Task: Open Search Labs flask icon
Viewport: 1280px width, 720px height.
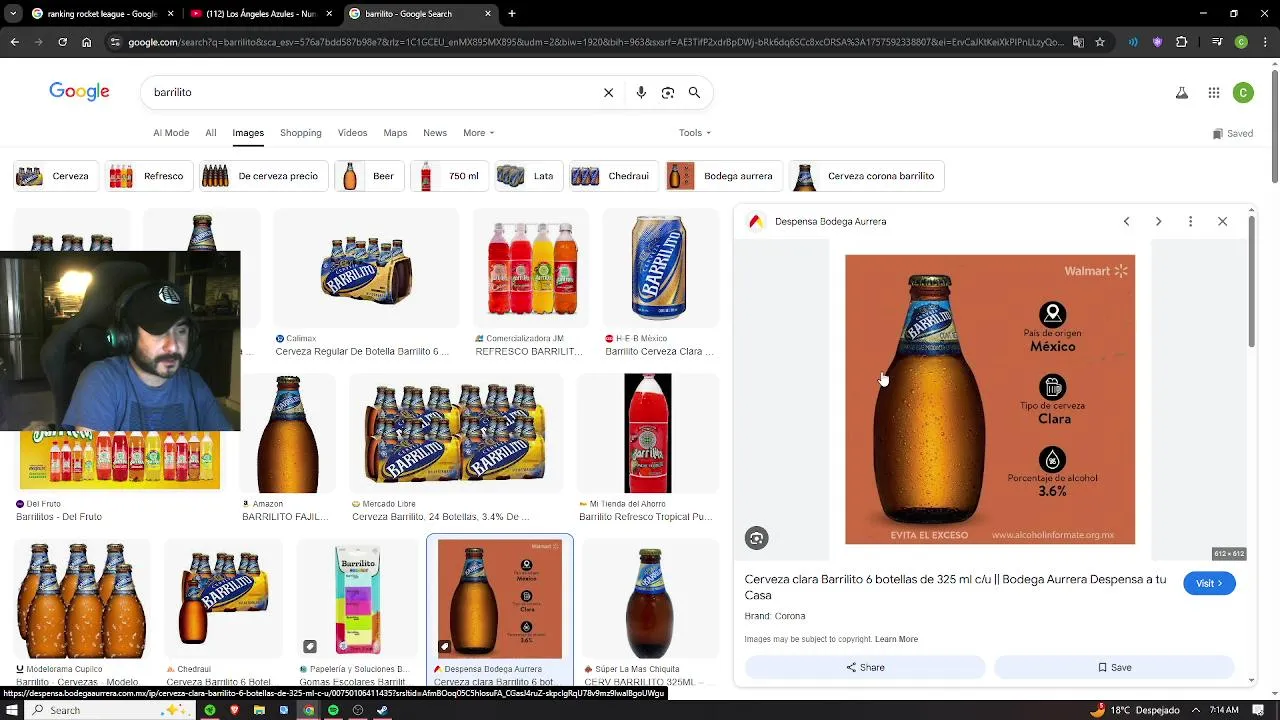Action: pos(1182,93)
